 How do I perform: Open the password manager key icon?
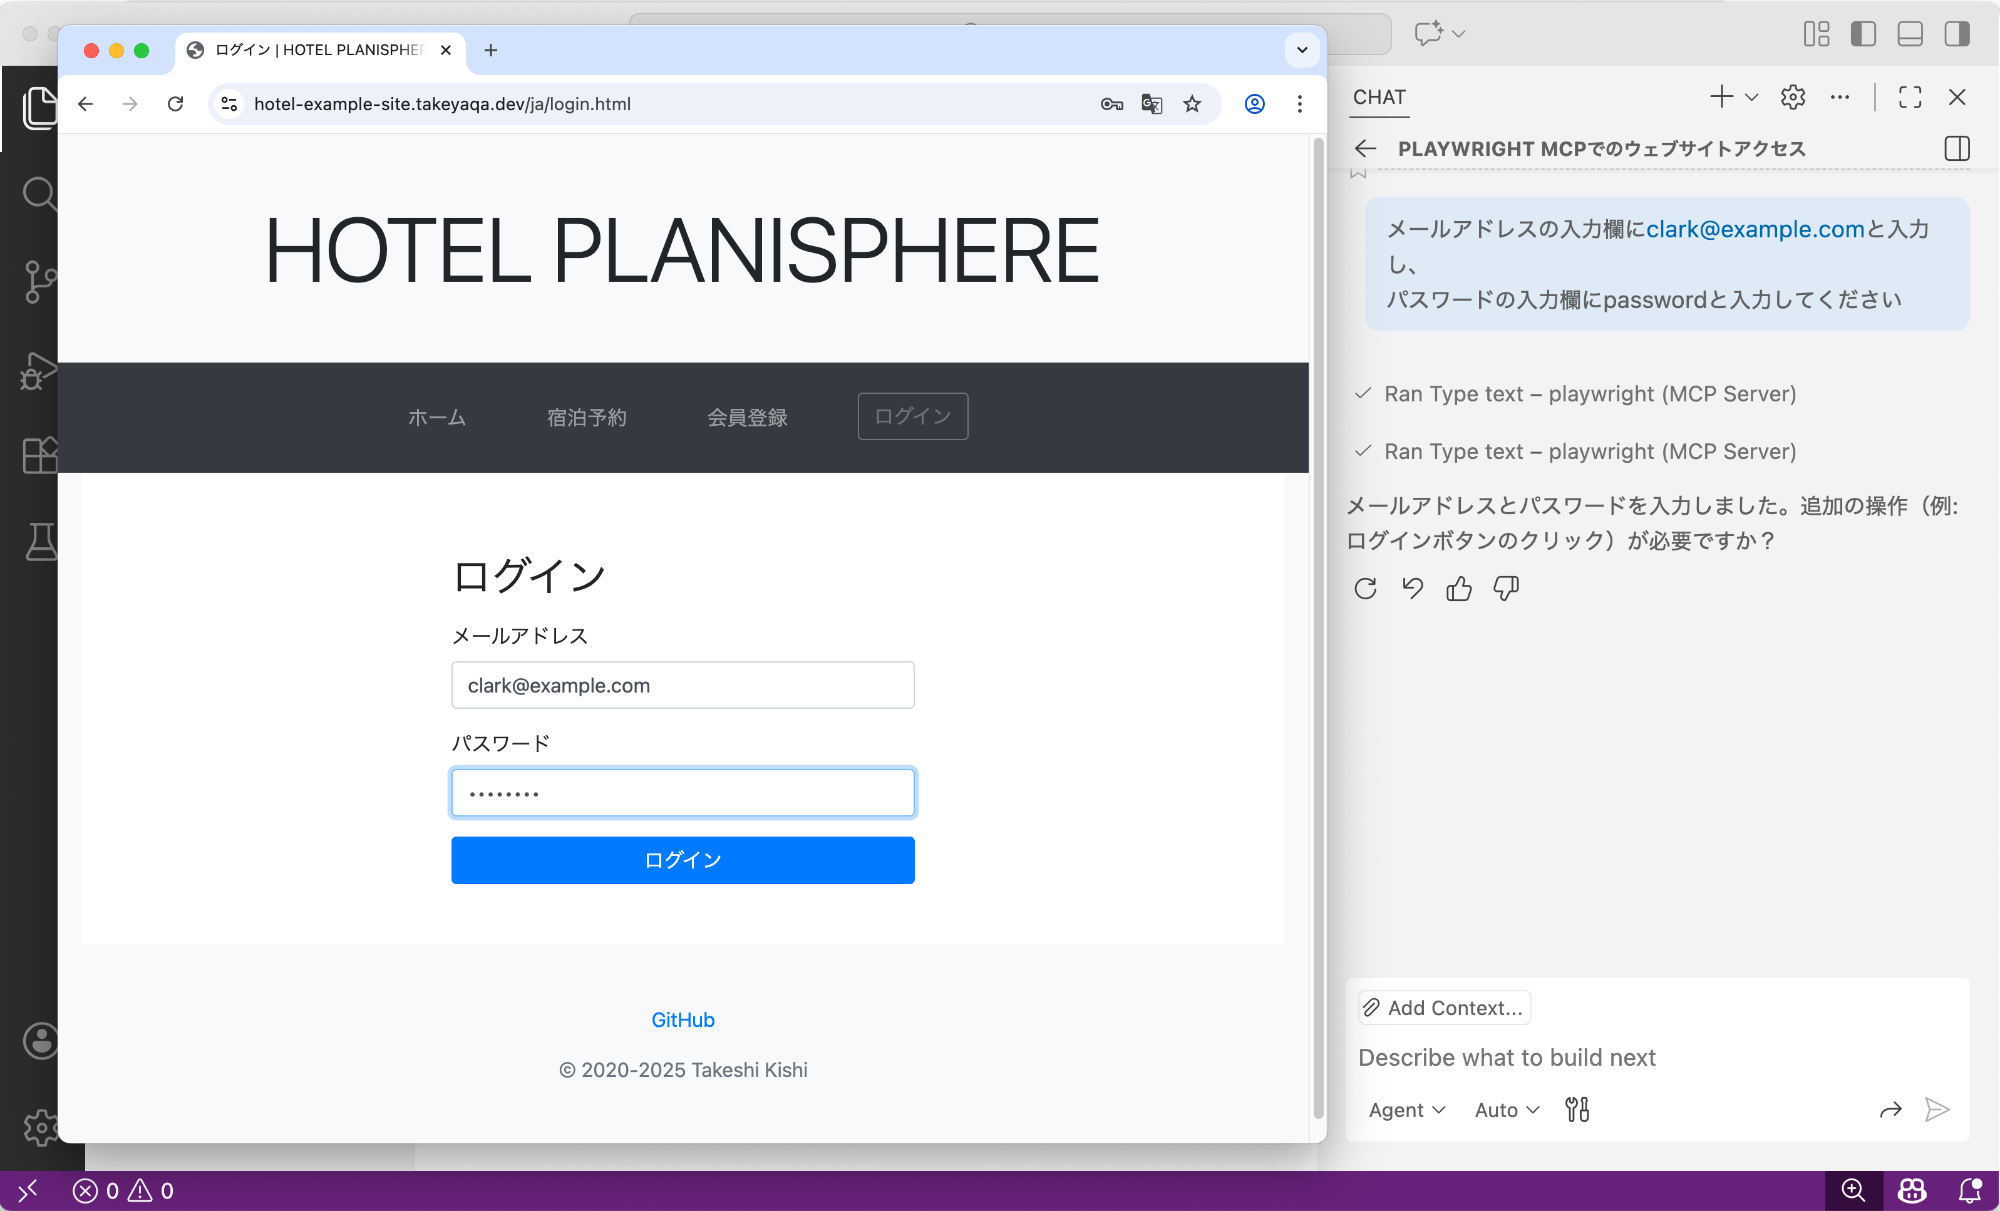pyautogui.click(x=1111, y=104)
